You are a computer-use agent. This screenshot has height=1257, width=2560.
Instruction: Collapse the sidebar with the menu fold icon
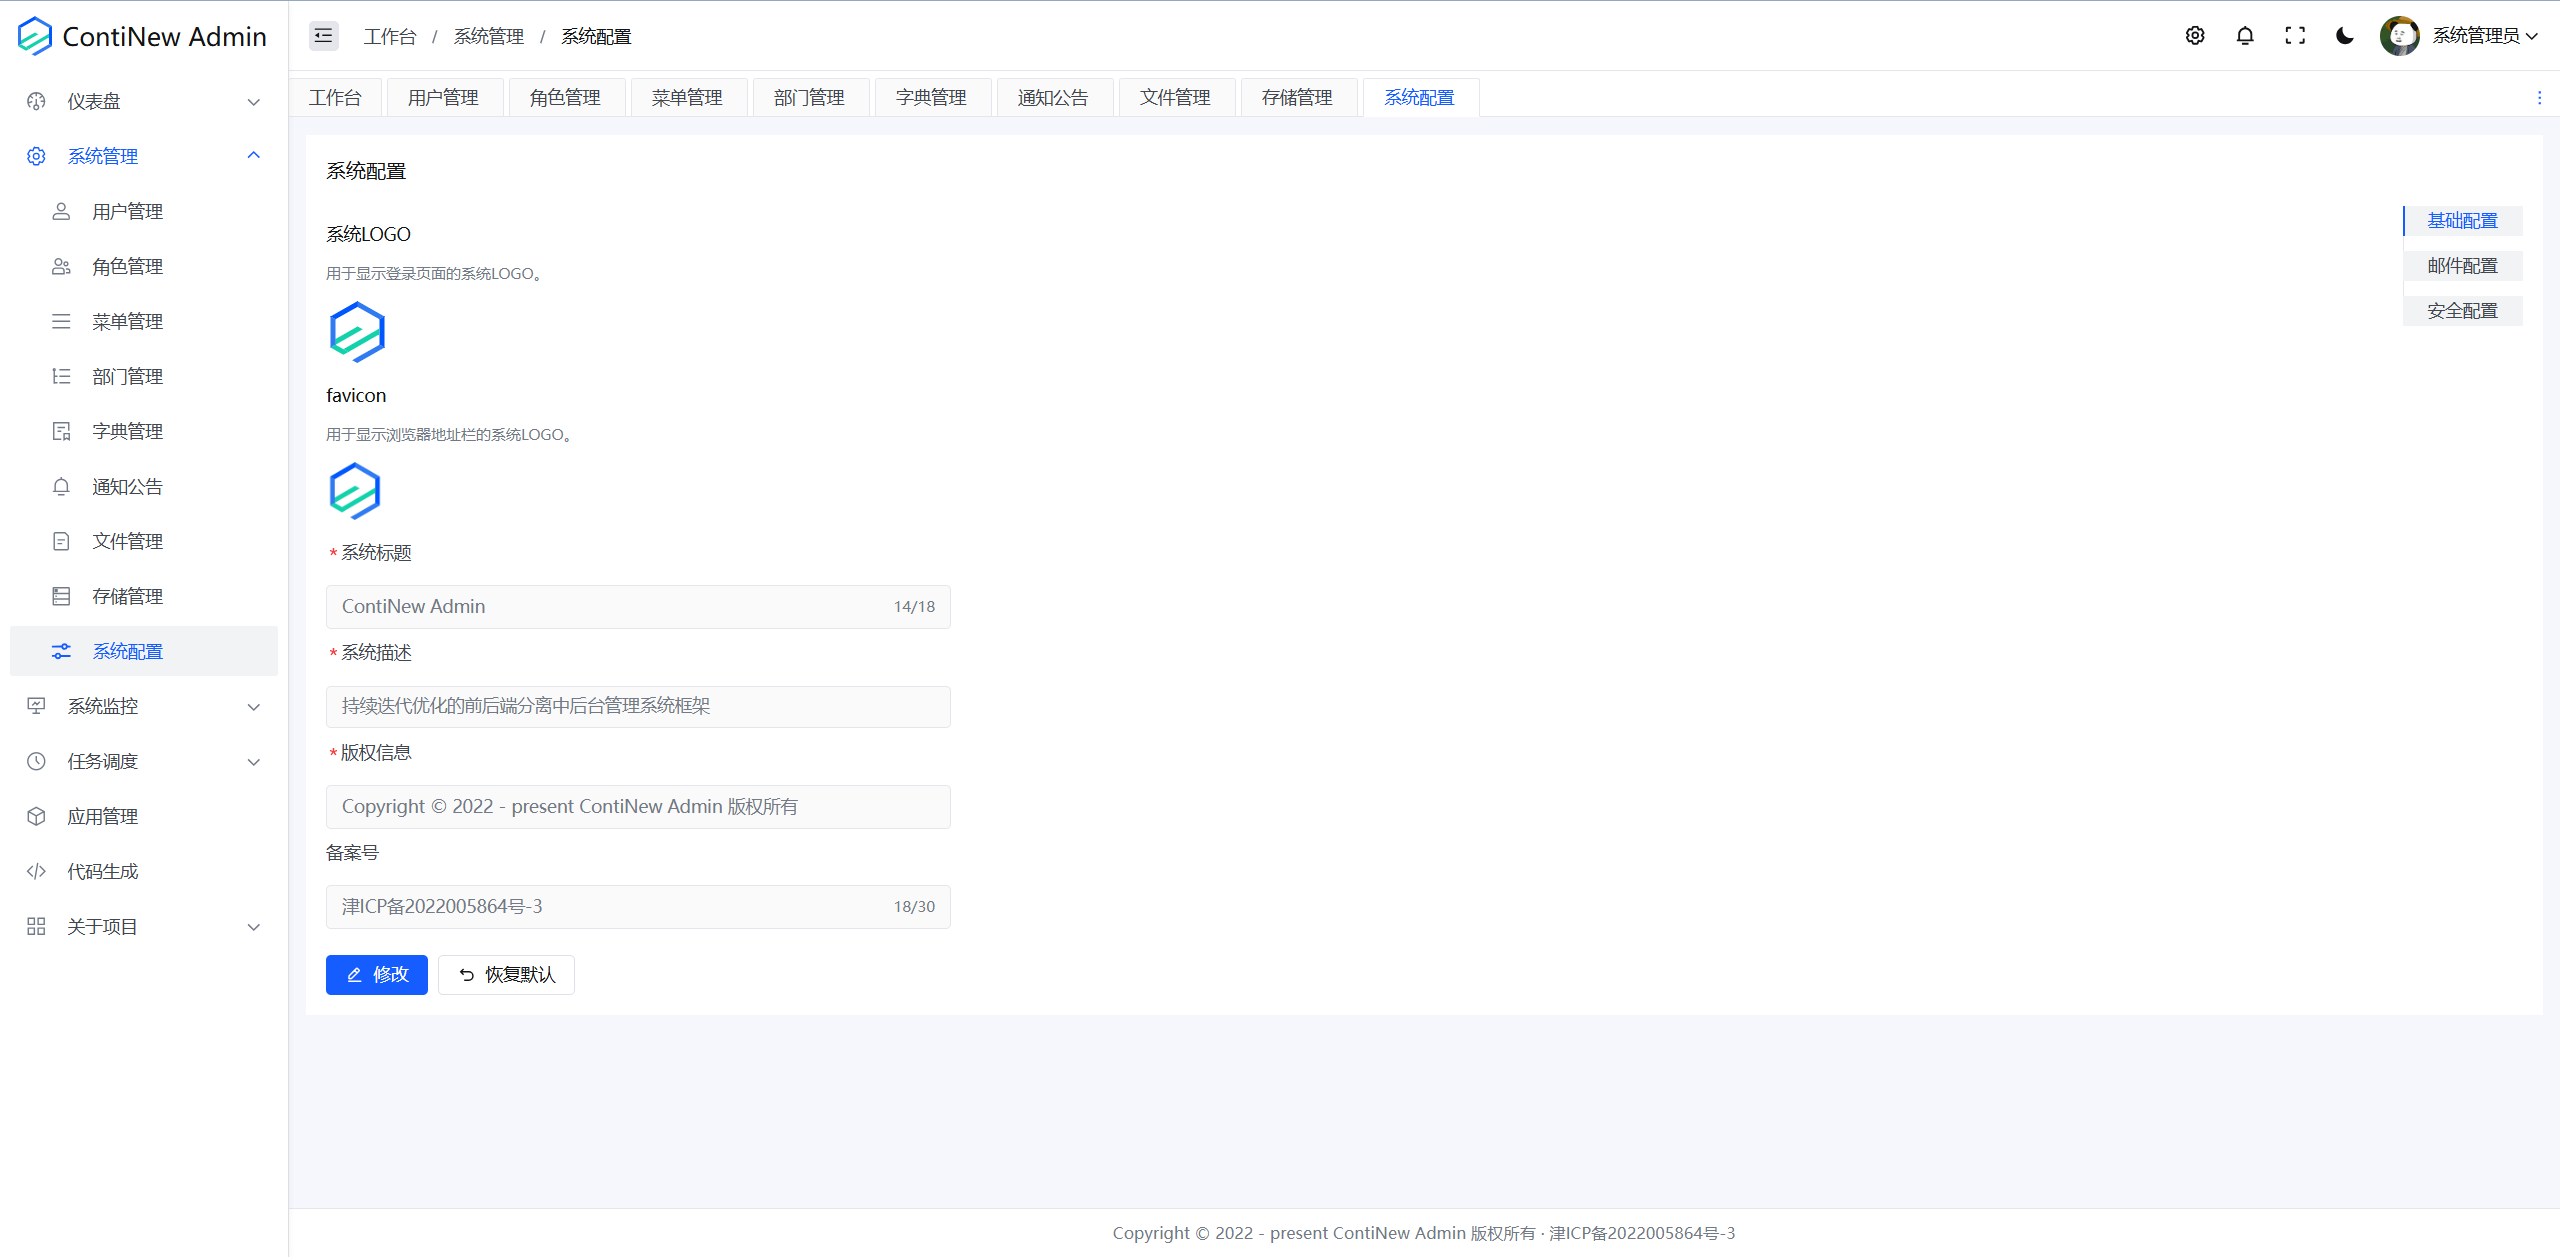click(323, 36)
